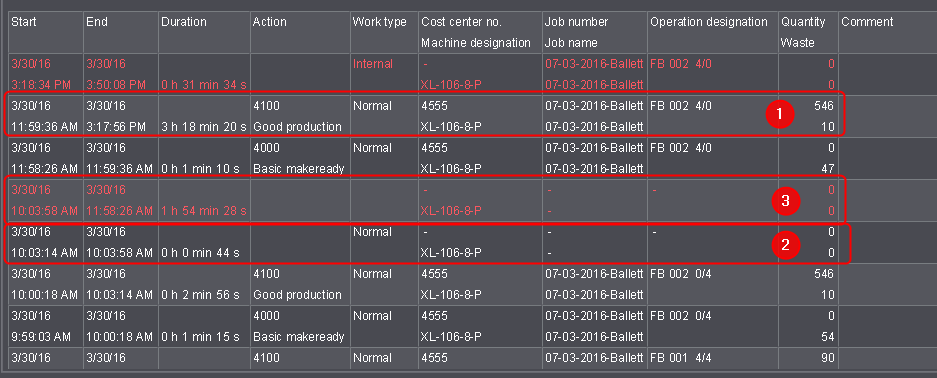Select duration 0 h 1 min 10 s
Image resolution: width=937 pixels, height=378 pixels.
click(x=200, y=169)
